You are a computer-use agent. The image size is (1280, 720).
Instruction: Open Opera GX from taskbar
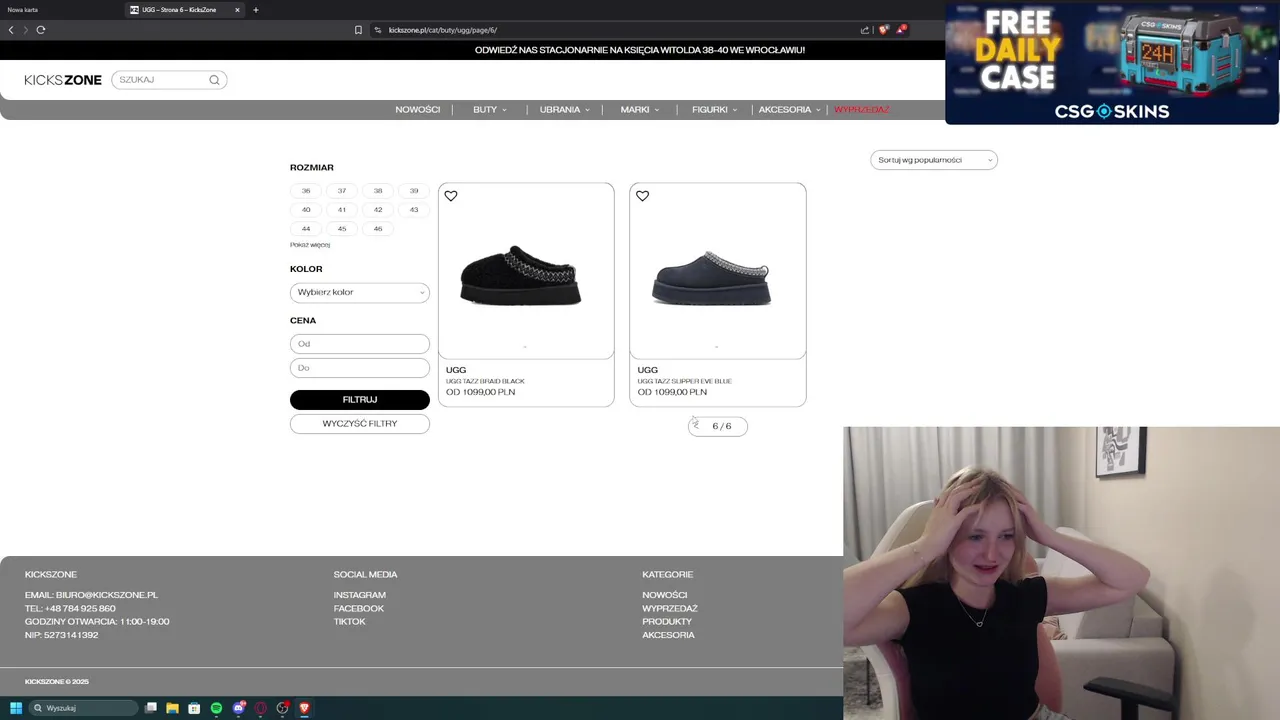click(261, 708)
